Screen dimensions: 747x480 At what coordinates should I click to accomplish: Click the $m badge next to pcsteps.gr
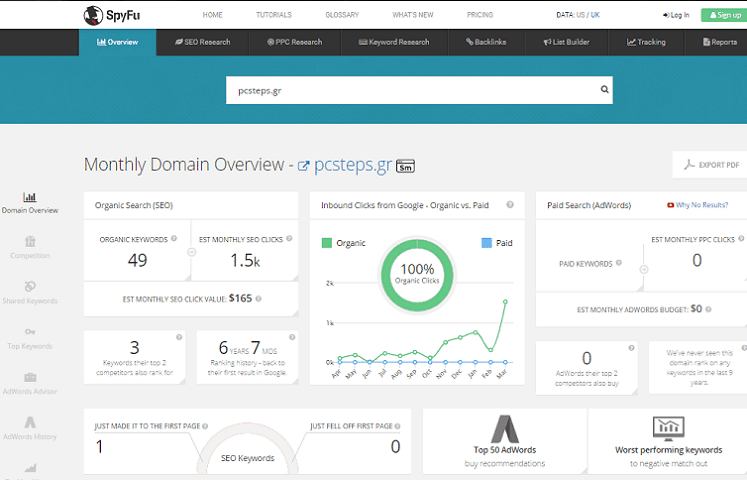(405, 166)
